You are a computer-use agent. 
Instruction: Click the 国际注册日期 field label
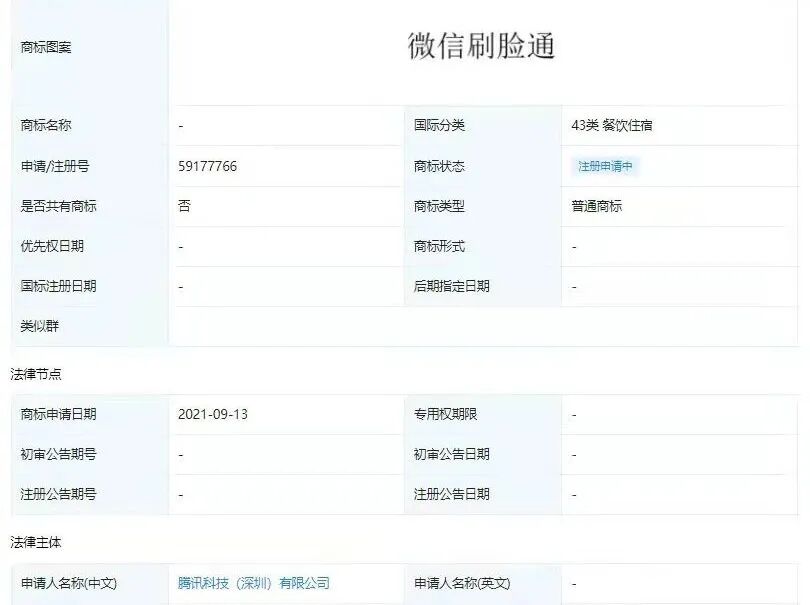click(58, 286)
